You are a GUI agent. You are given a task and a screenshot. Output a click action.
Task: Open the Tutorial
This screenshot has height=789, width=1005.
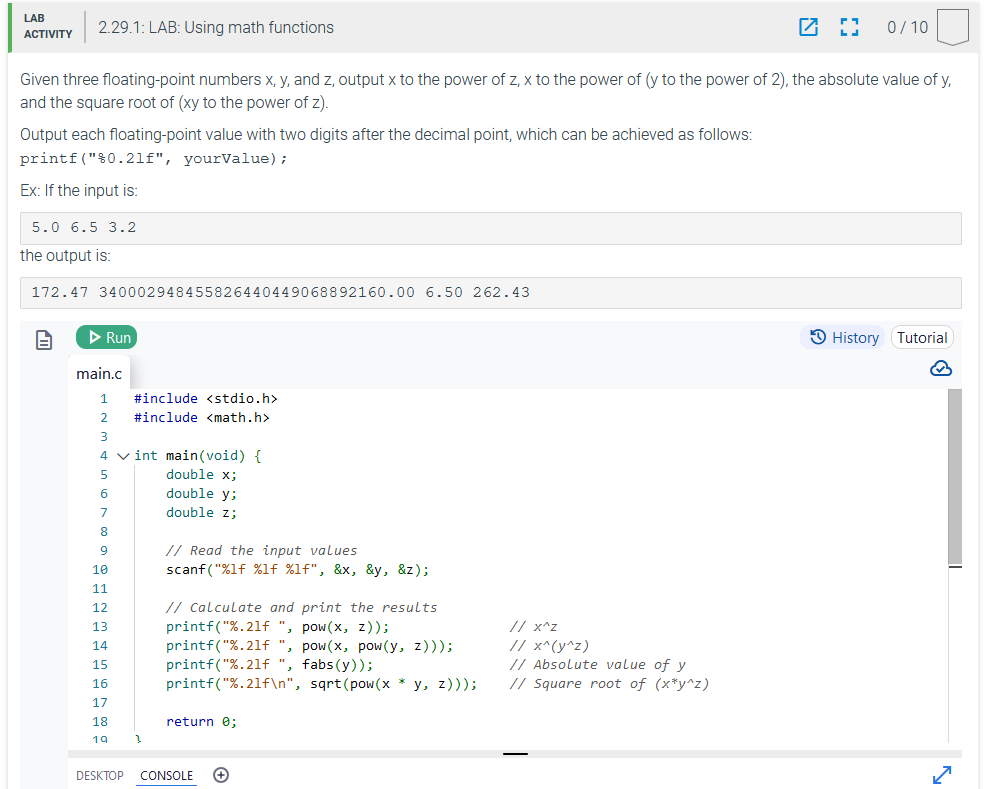922,337
